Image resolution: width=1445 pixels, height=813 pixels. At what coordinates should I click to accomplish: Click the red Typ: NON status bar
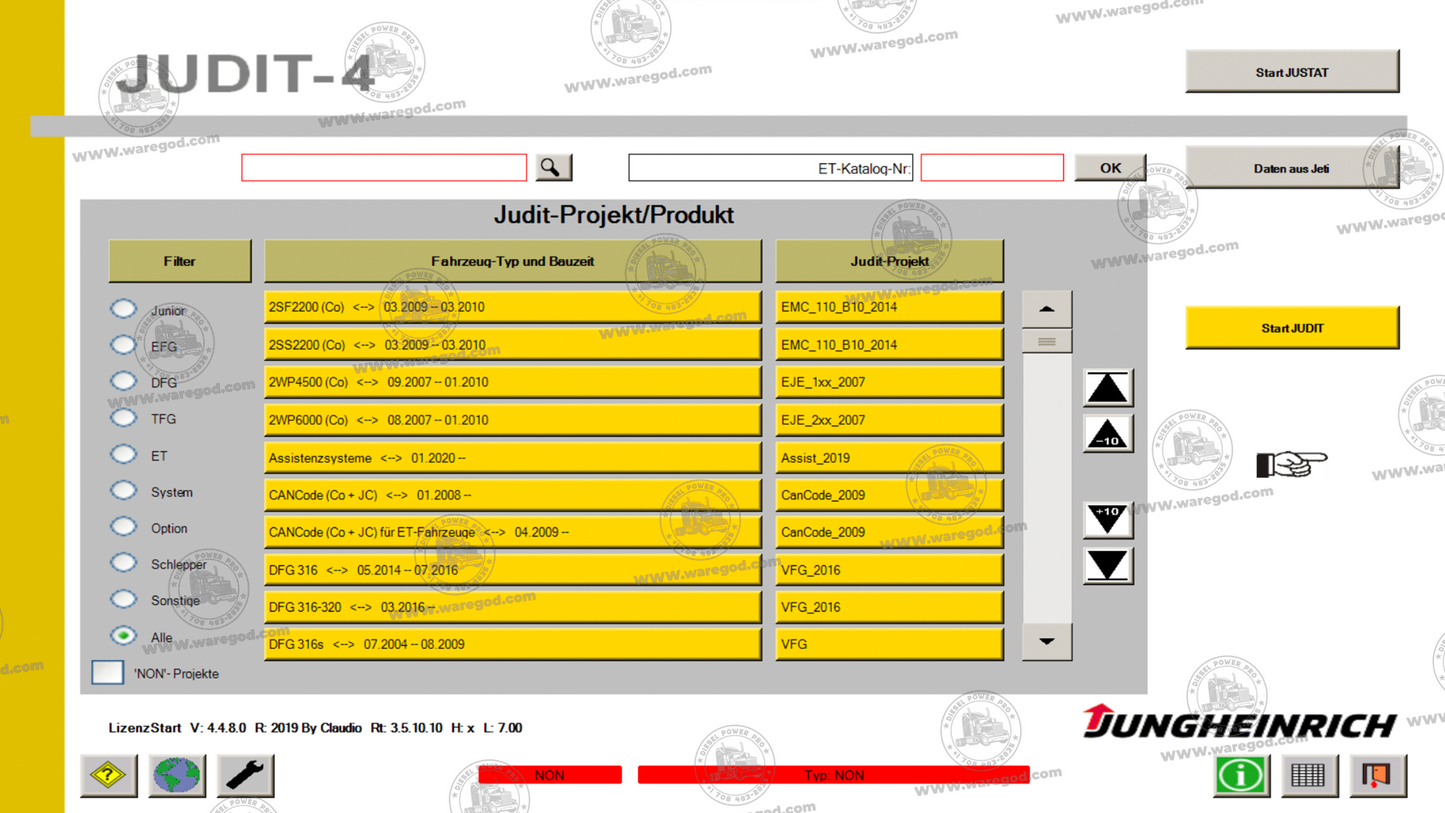click(834, 775)
